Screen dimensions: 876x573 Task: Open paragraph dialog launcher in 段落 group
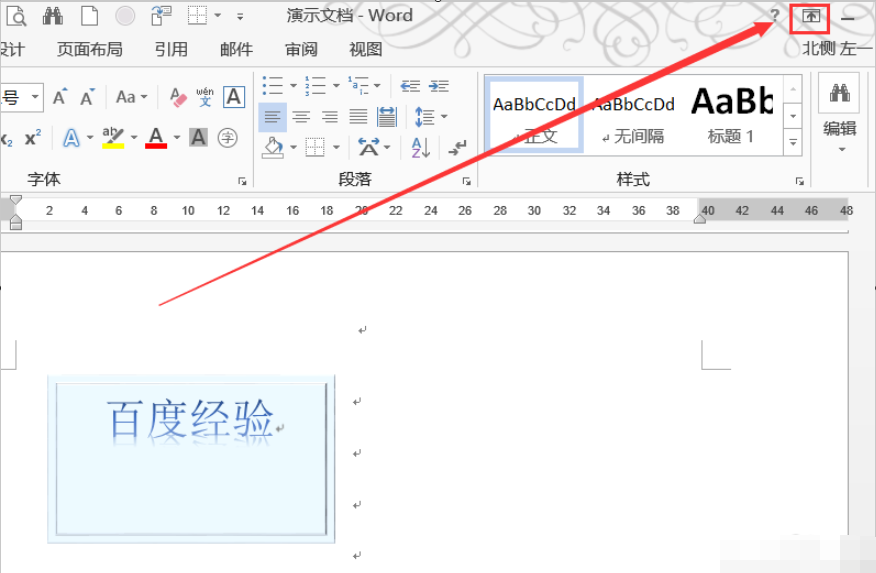click(x=466, y=181)
